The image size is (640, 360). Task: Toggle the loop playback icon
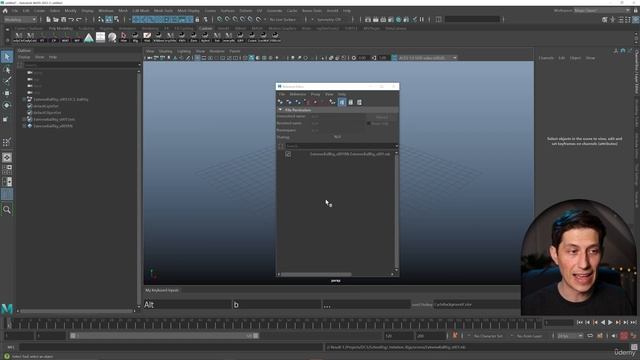pyautogui.click(x=590, y=336)
